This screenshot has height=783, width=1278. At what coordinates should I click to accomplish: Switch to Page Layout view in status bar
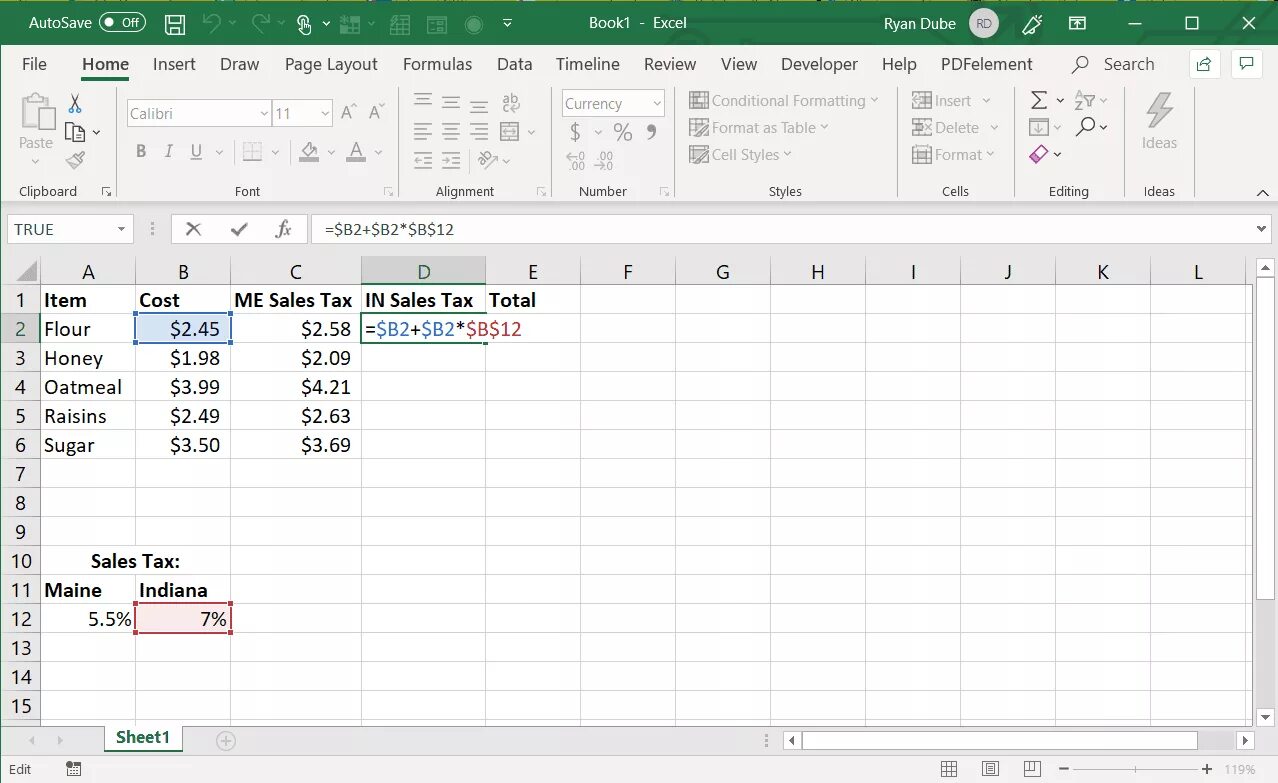click(x=989, y=769)
